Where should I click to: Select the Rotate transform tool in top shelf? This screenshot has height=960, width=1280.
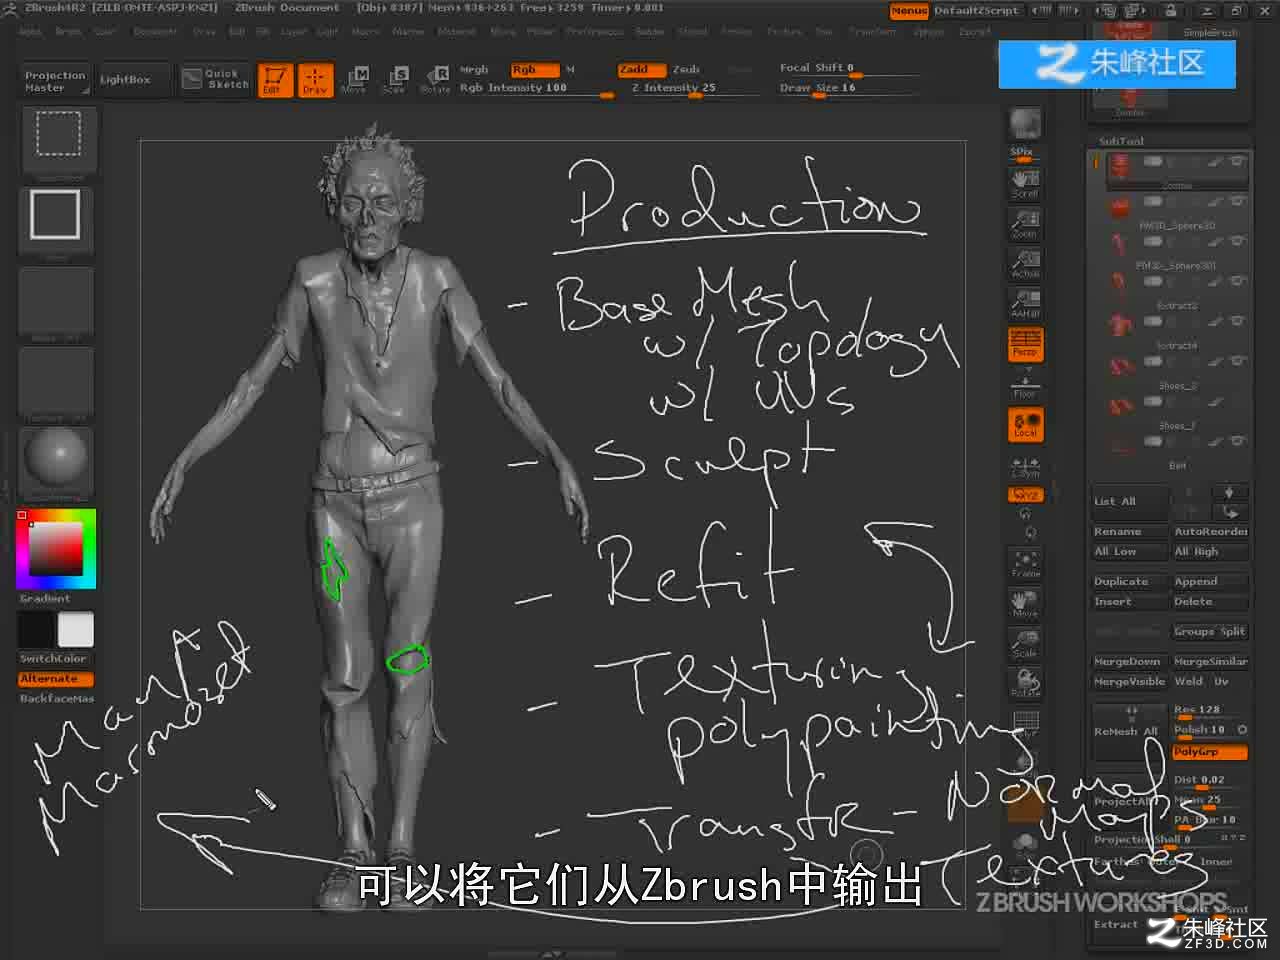[x=435, y=79]
